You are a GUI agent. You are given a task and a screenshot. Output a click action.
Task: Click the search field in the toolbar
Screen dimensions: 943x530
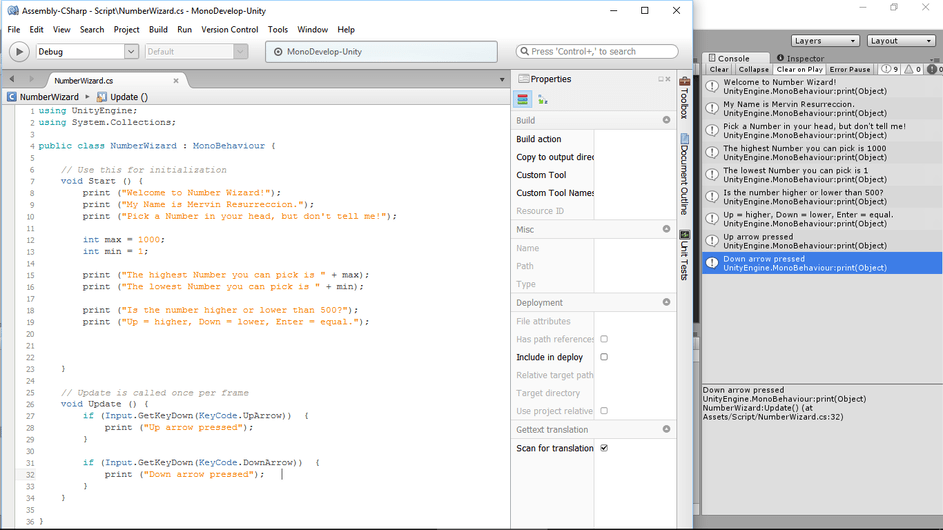click(597, 52)
